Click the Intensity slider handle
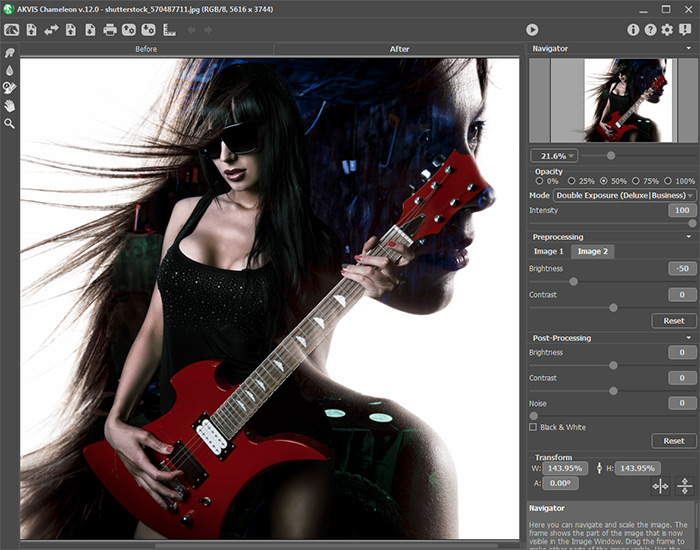This screenshot has height=550, width=700. click(692, 223)
